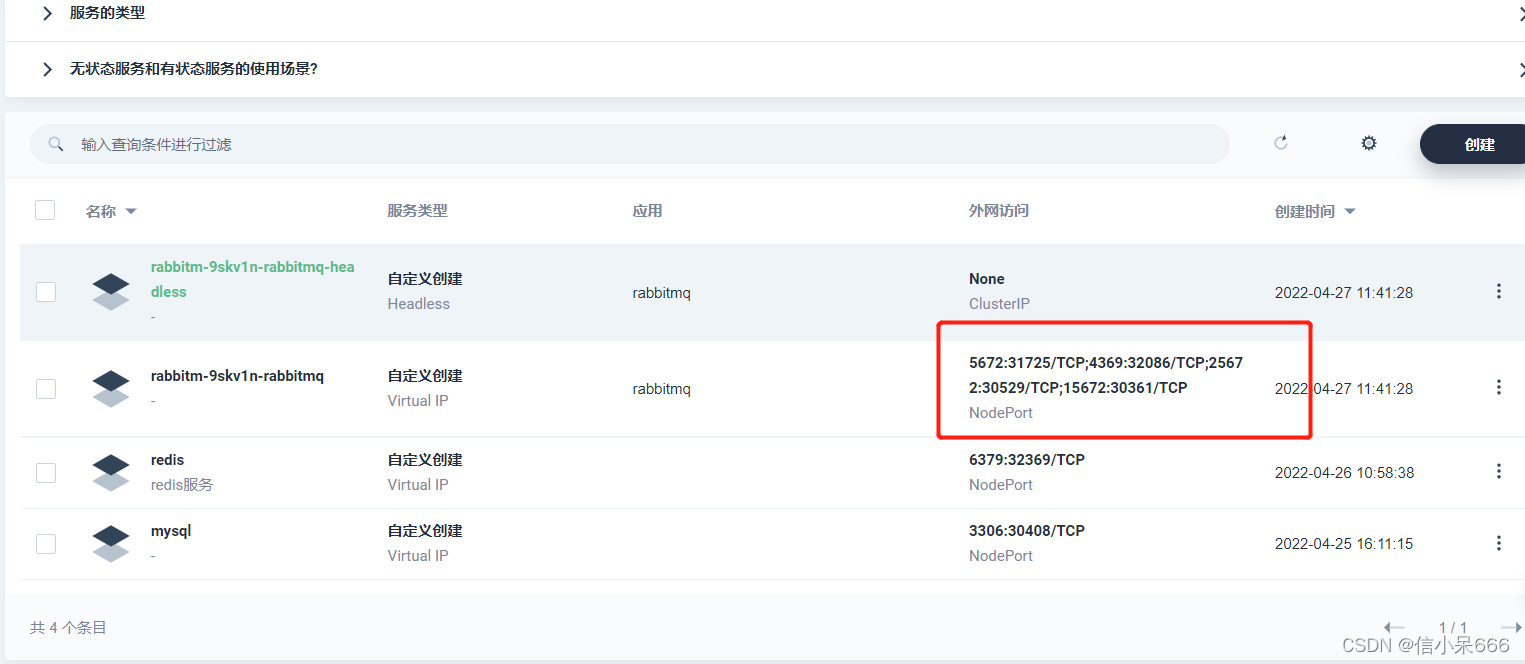The image size is (1525, 664).
Task: Open the three-dot menu for mysql row
Action: (x=1498, y=543)
